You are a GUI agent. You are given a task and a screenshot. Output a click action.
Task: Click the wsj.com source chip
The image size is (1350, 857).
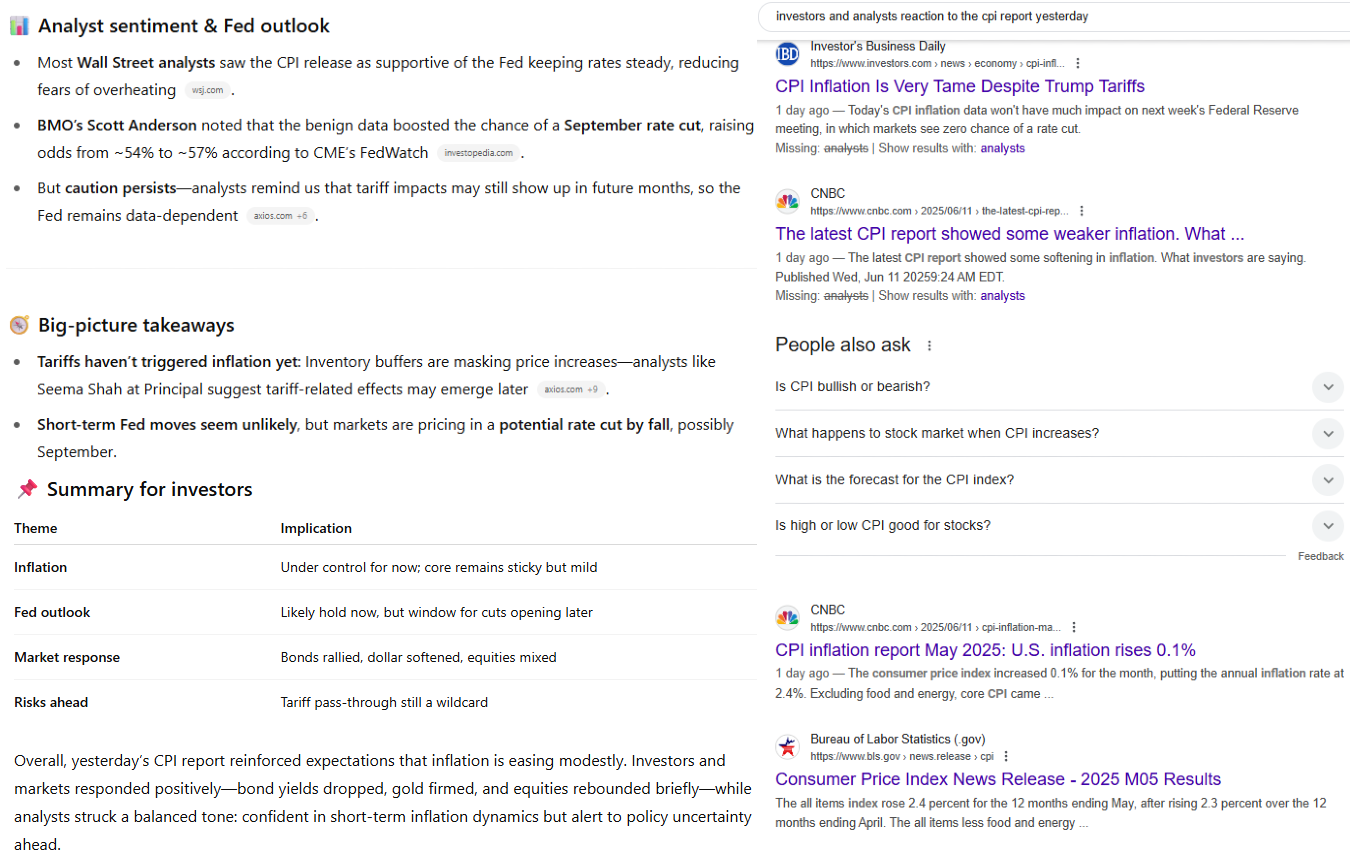click(207, 90)
